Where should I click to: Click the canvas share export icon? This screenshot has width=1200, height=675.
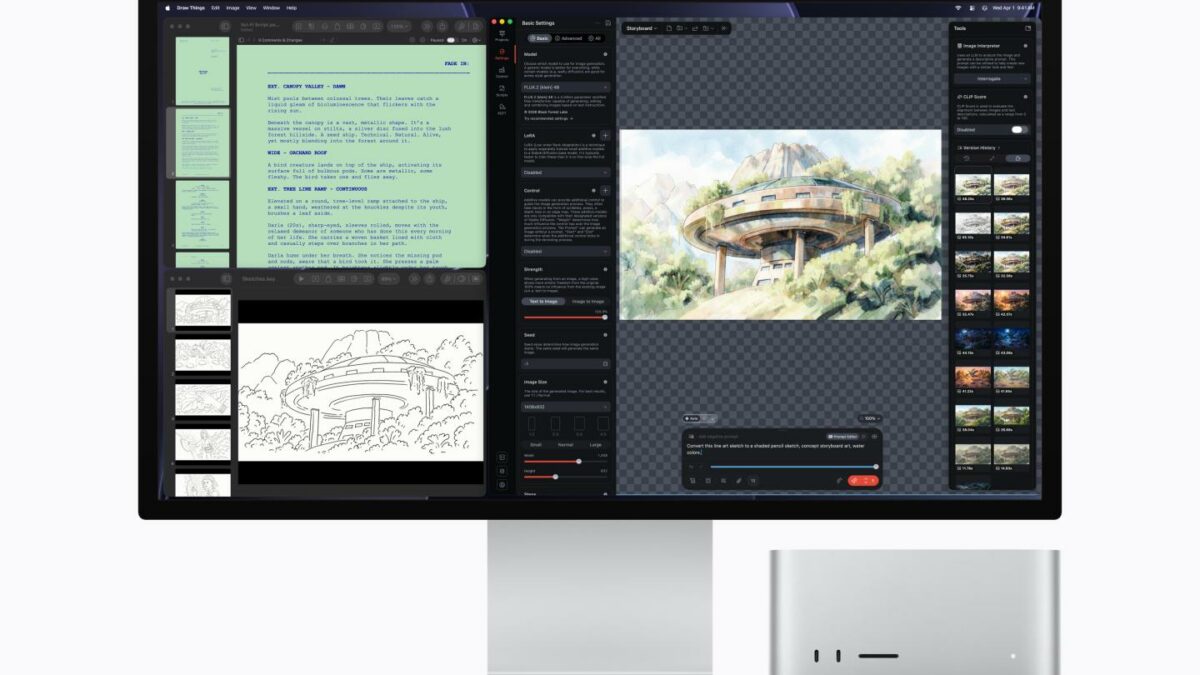[x=696, y=28]
